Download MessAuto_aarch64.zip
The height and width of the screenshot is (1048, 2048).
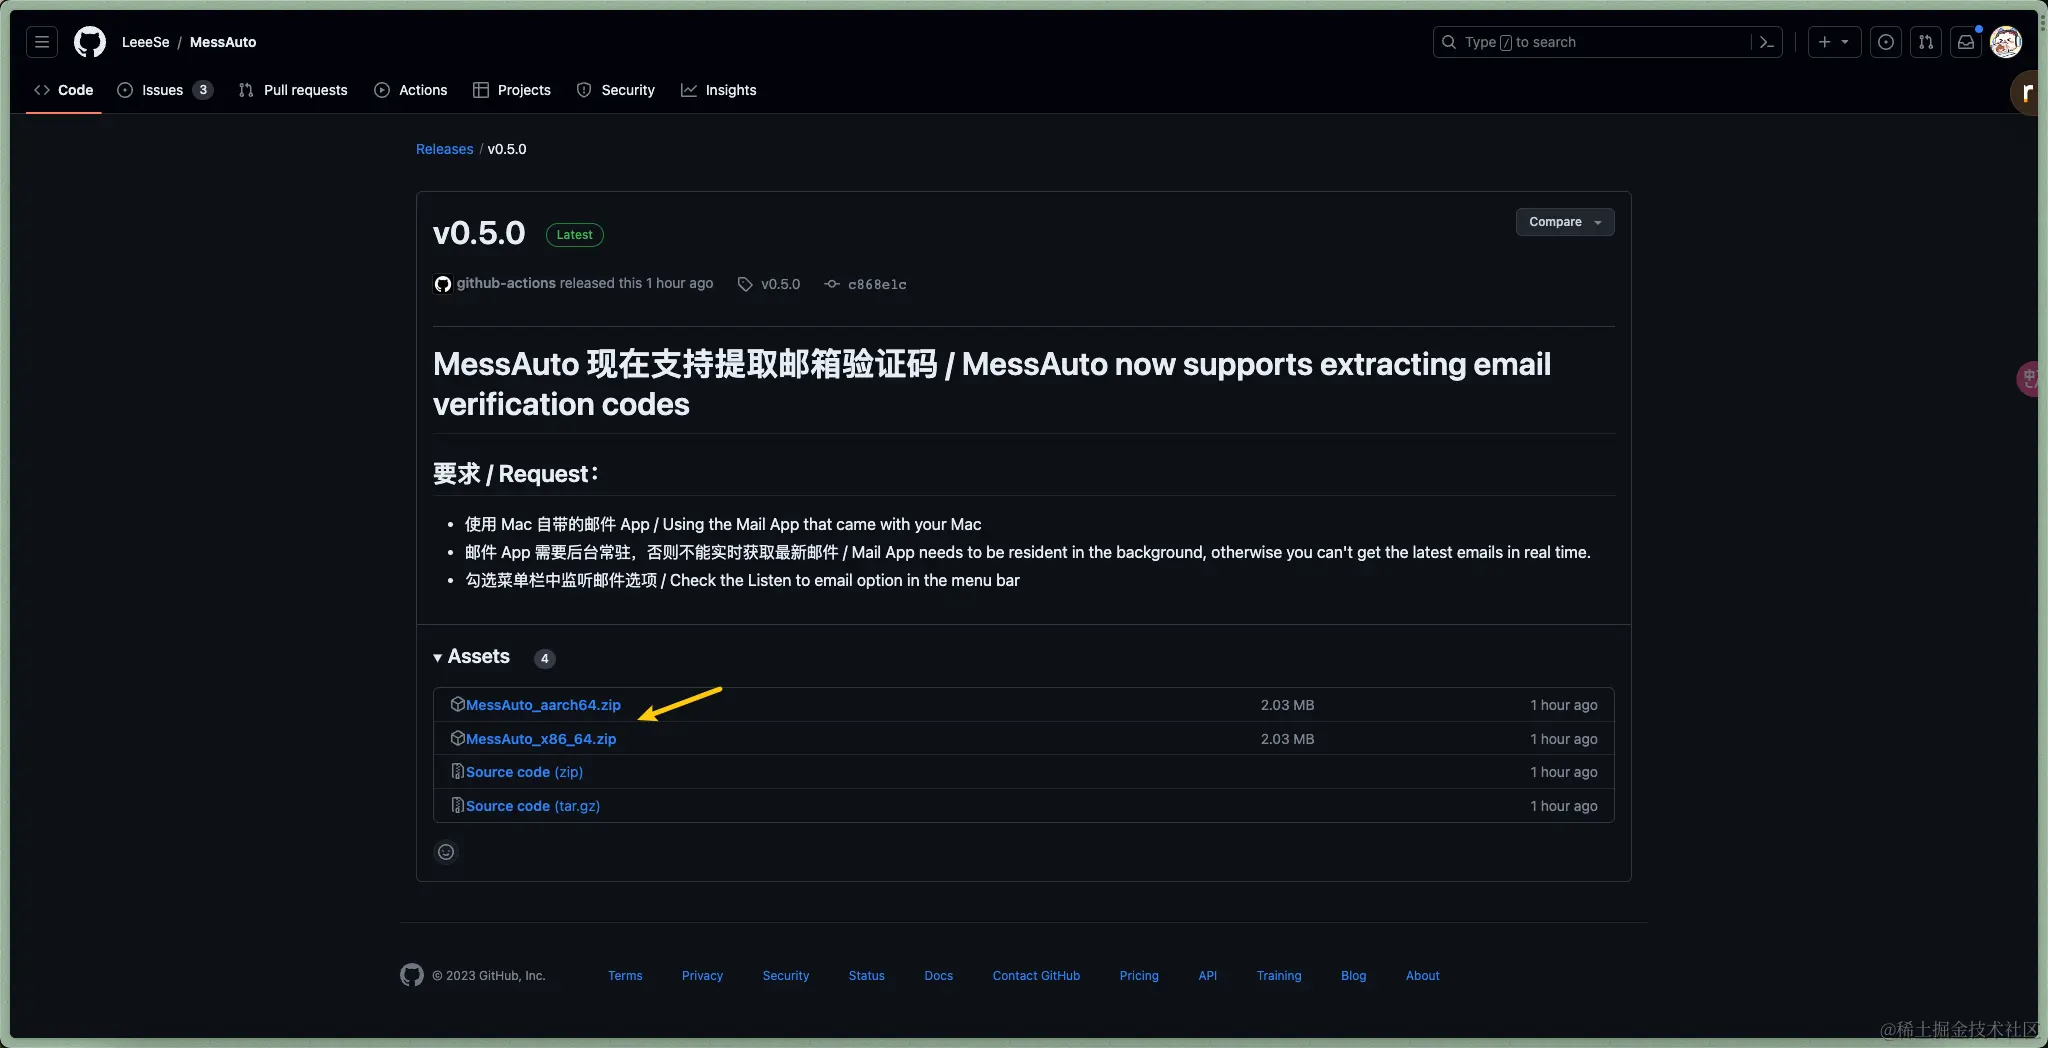[x=543, y=705]
